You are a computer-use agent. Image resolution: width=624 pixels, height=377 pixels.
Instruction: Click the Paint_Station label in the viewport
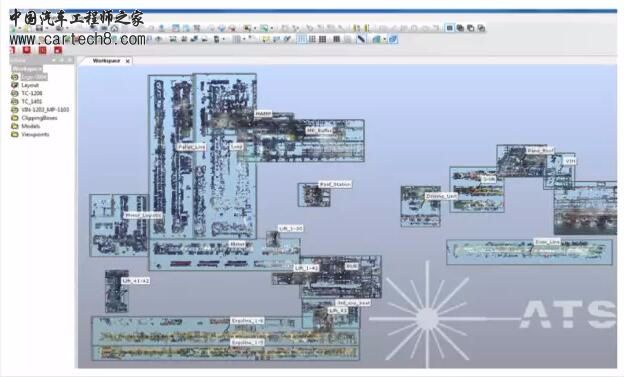click(x=335, y=185)
